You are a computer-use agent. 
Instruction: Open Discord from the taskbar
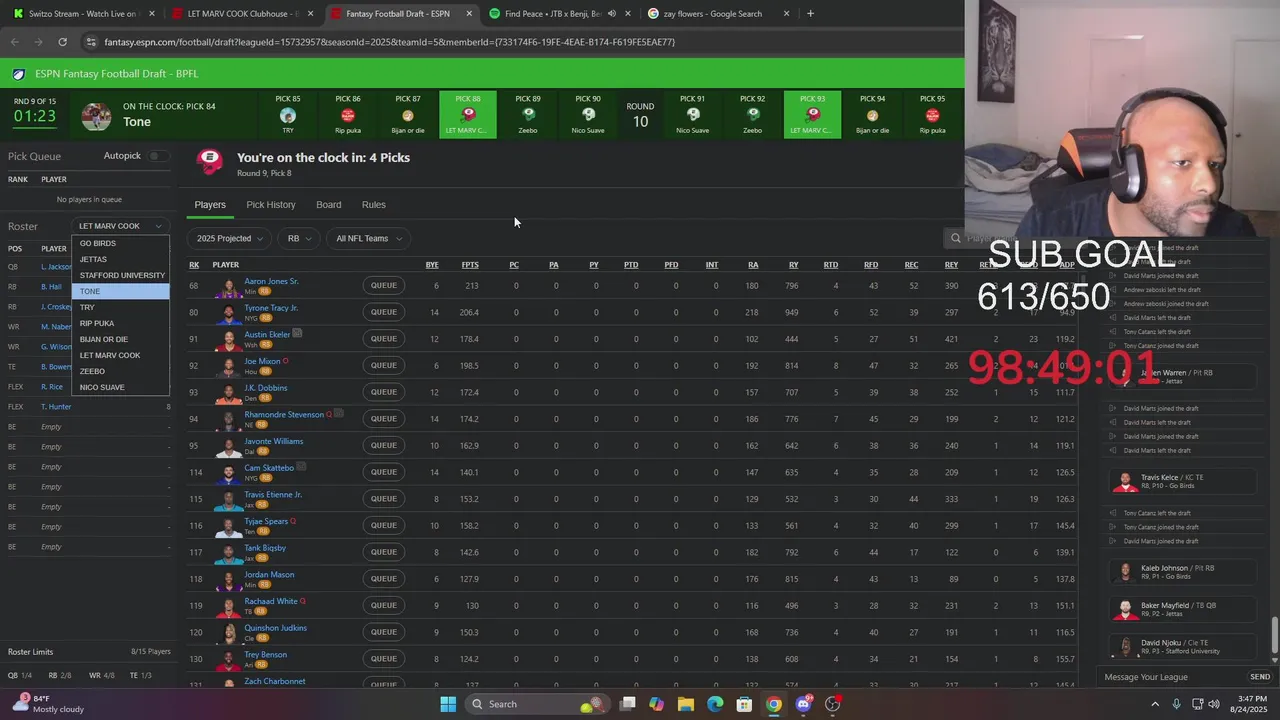803,704
